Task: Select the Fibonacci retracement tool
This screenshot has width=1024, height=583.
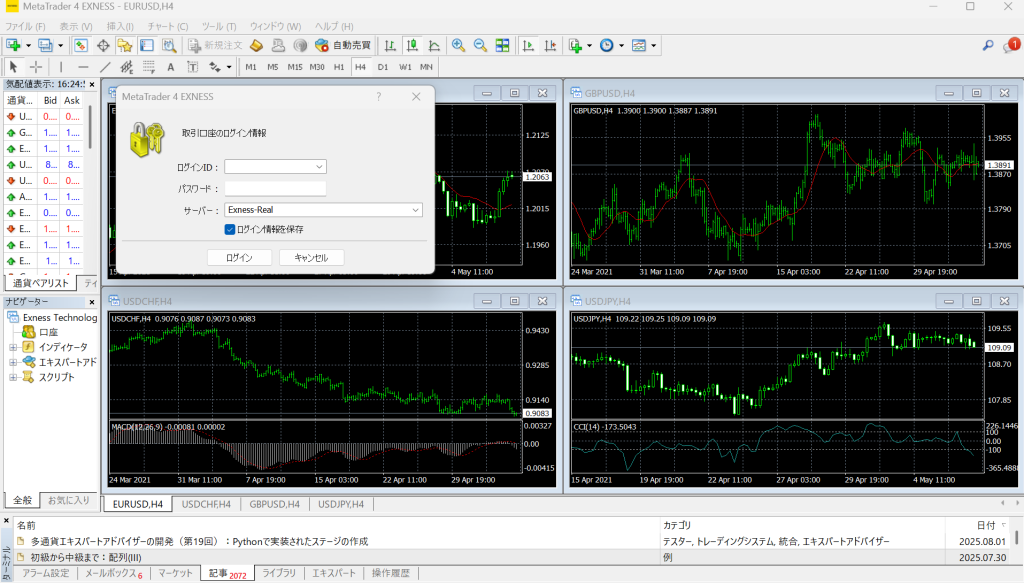Action: (149, 67)
